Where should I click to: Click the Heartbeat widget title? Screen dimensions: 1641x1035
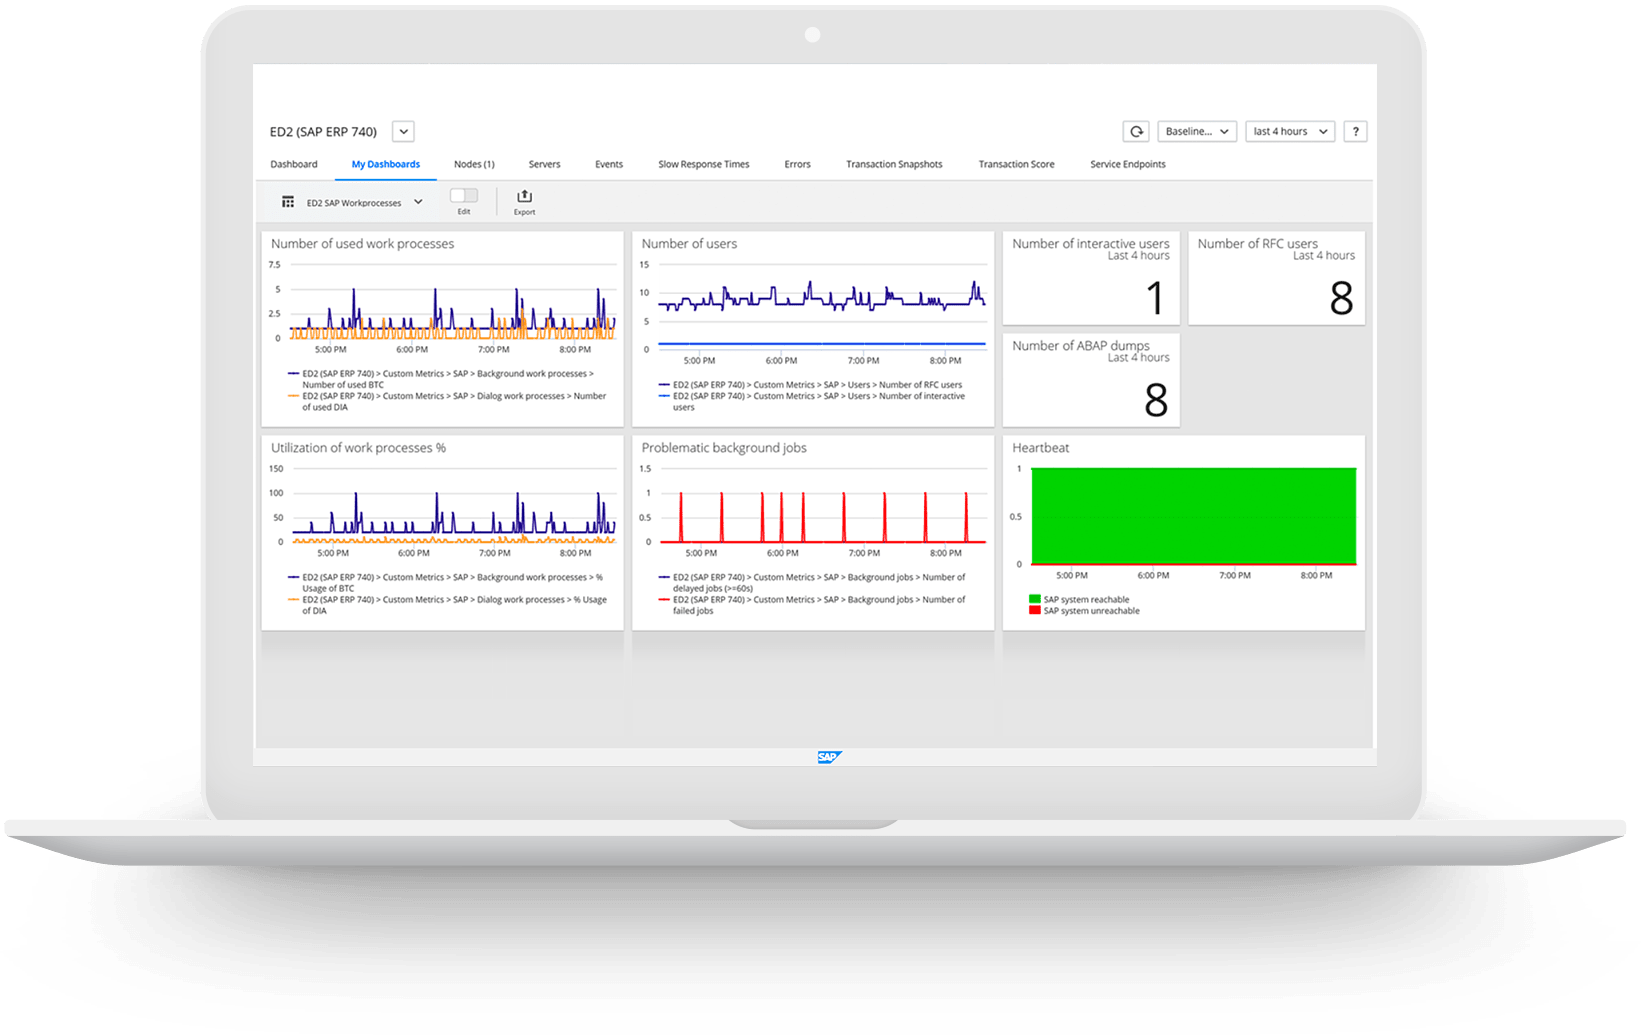coord(1040,448)
